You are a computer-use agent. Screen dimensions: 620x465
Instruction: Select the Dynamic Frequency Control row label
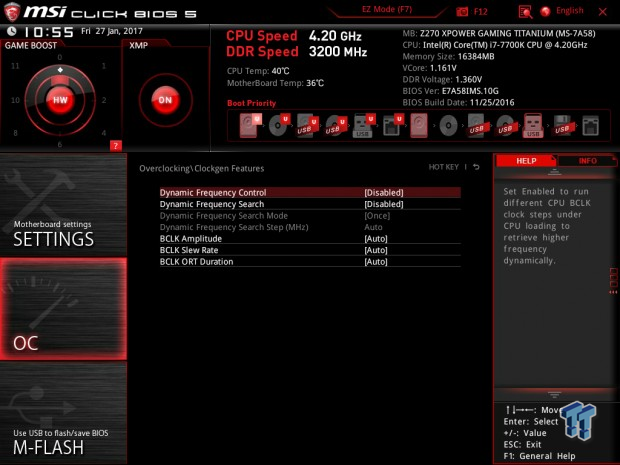click(x=213, y=193)
